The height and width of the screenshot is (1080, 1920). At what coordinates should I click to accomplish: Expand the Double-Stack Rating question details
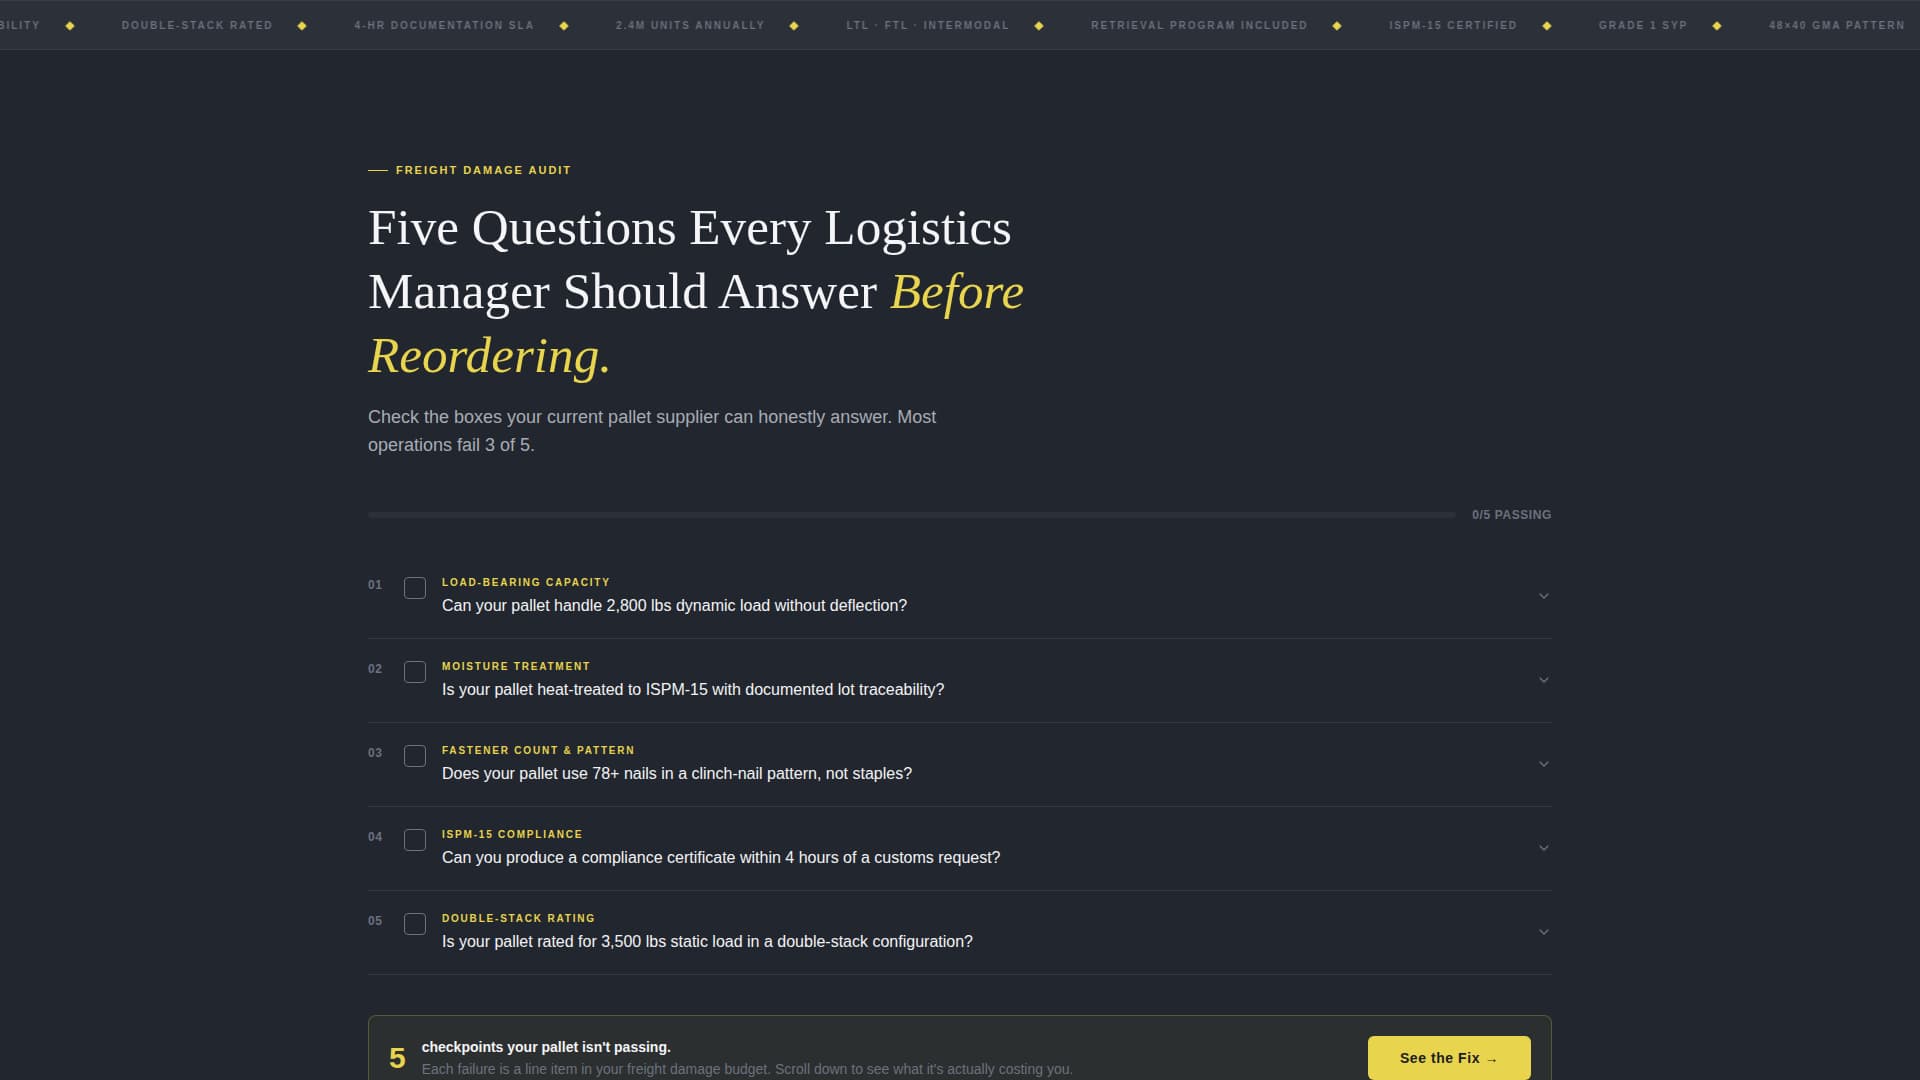click(x=1544, y=931)
